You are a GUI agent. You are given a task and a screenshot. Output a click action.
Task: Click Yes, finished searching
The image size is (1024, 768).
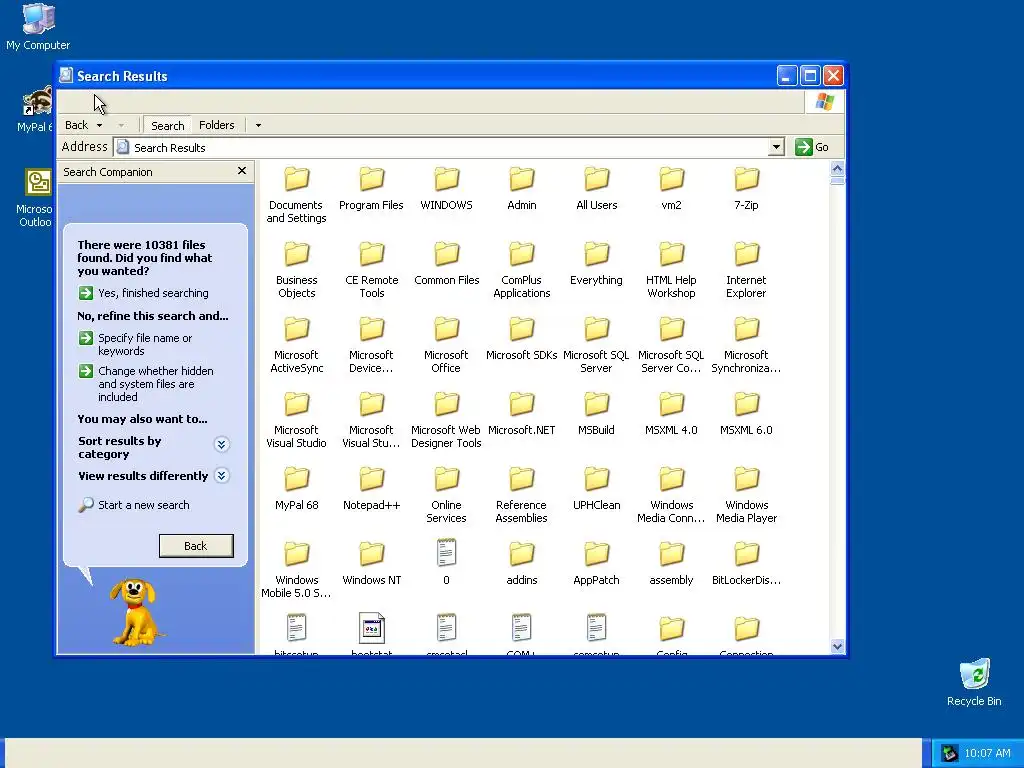pyautogui.click(x=144, y=293)
